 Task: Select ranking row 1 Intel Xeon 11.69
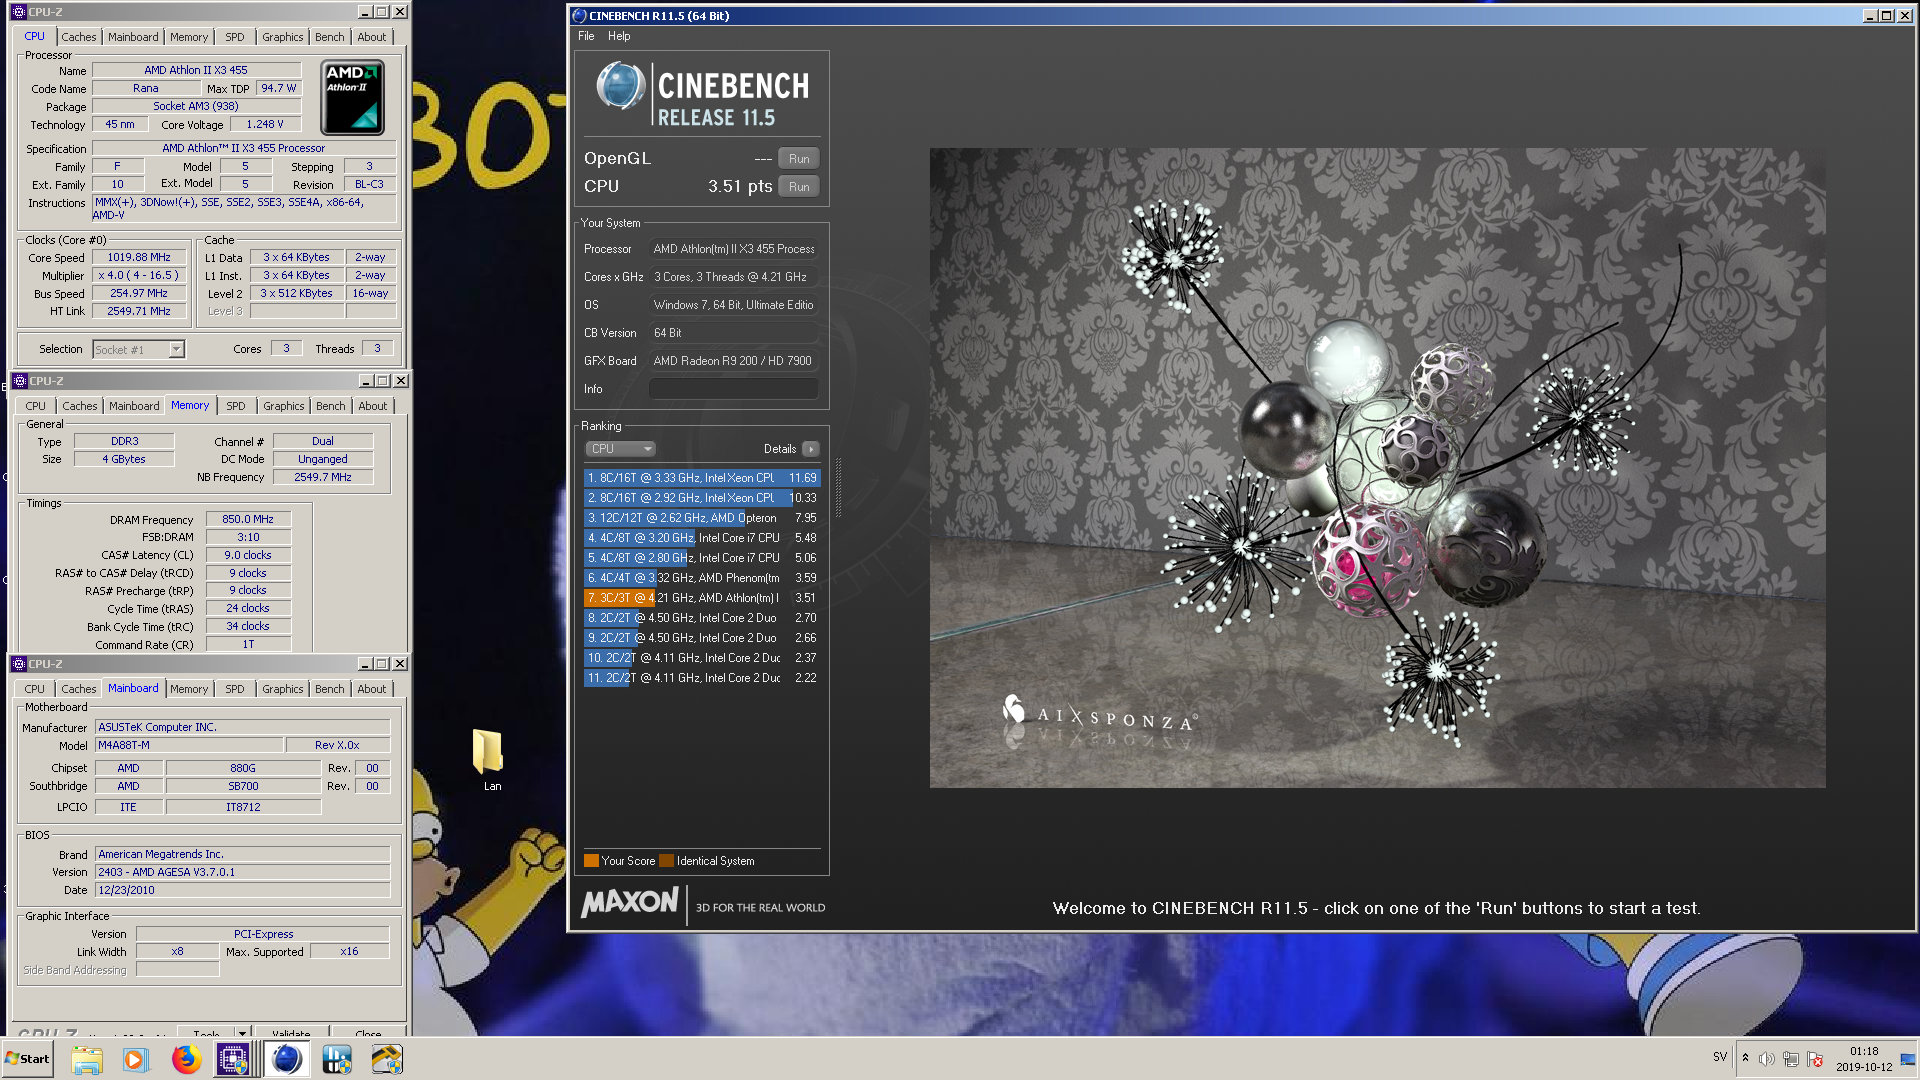point(702,478)
